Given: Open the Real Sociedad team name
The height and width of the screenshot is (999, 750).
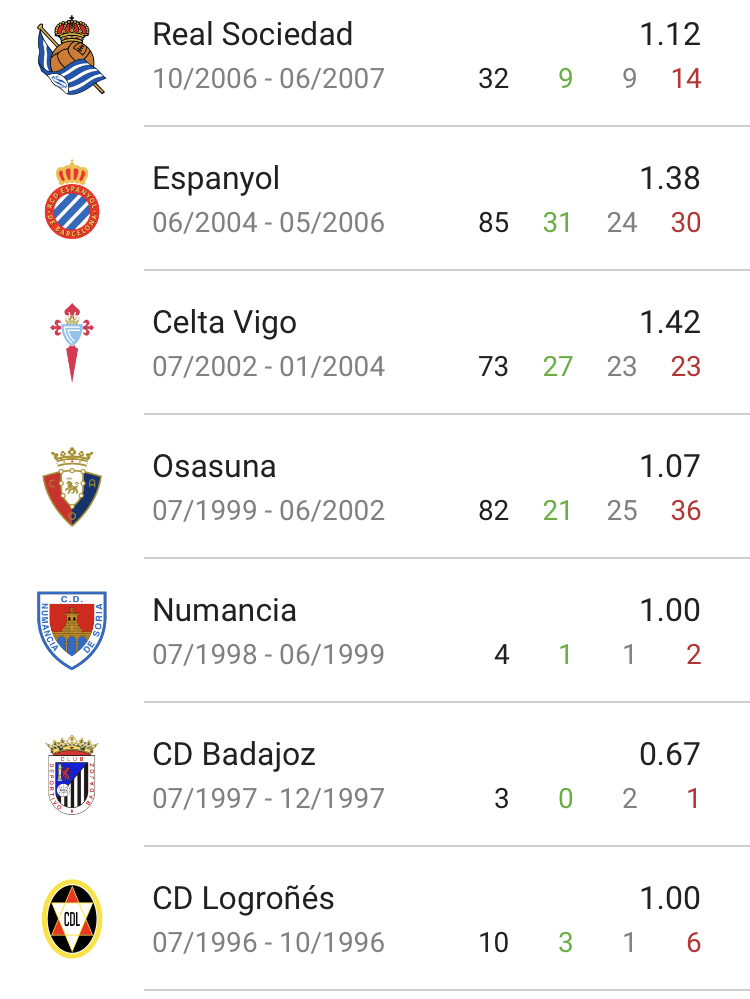Looking at the screenshot, I should click(252, 34).
